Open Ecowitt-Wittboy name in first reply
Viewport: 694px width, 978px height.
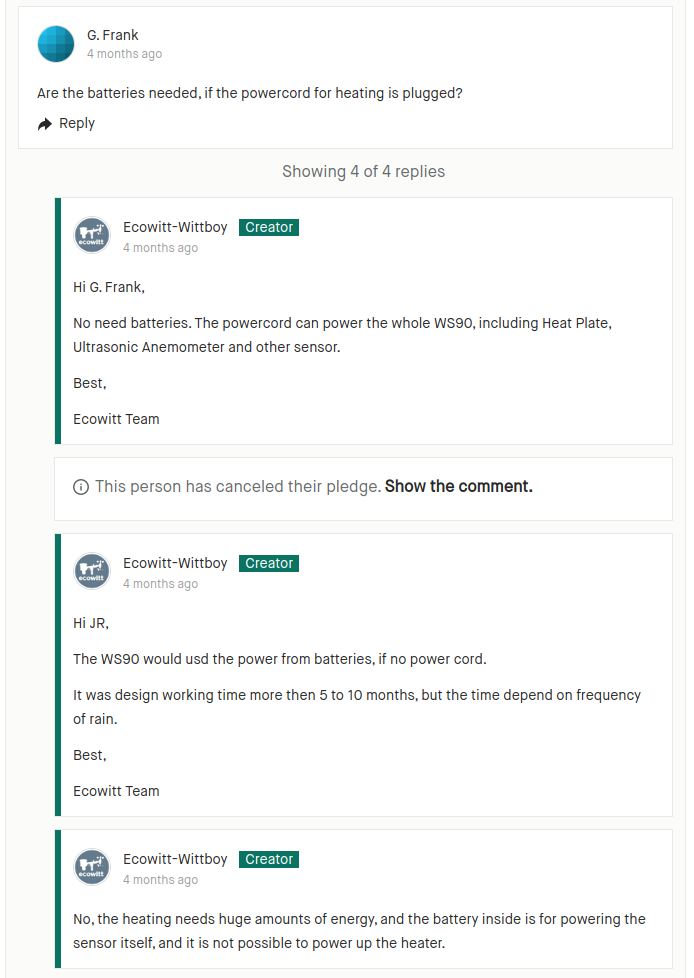[x=175, y=227]
